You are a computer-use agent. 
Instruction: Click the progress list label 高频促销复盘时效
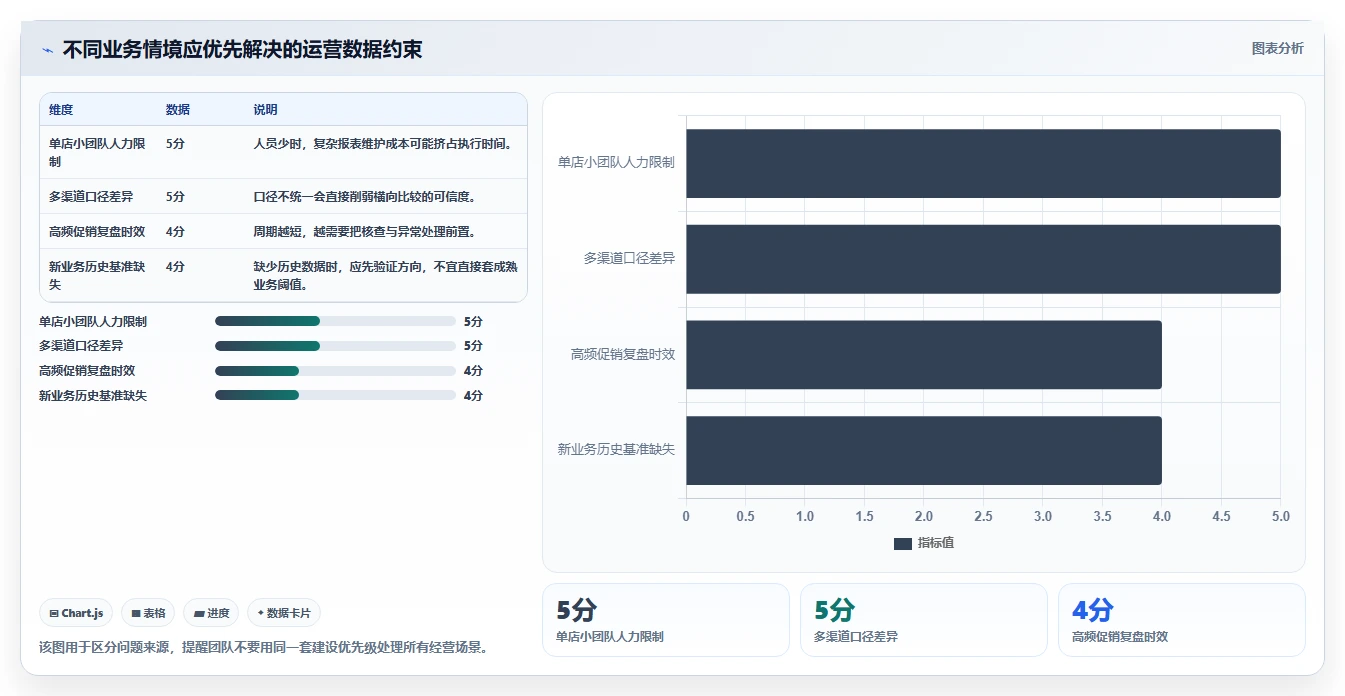click(x=87, y=371)
